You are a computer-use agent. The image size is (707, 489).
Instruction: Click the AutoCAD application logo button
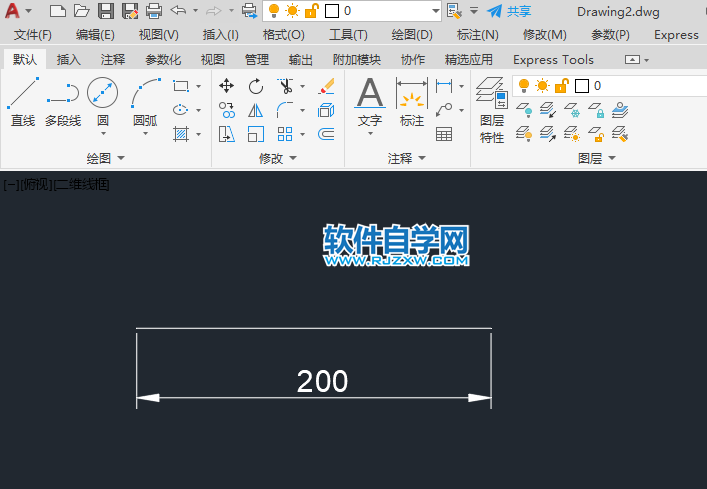[12, 11]
